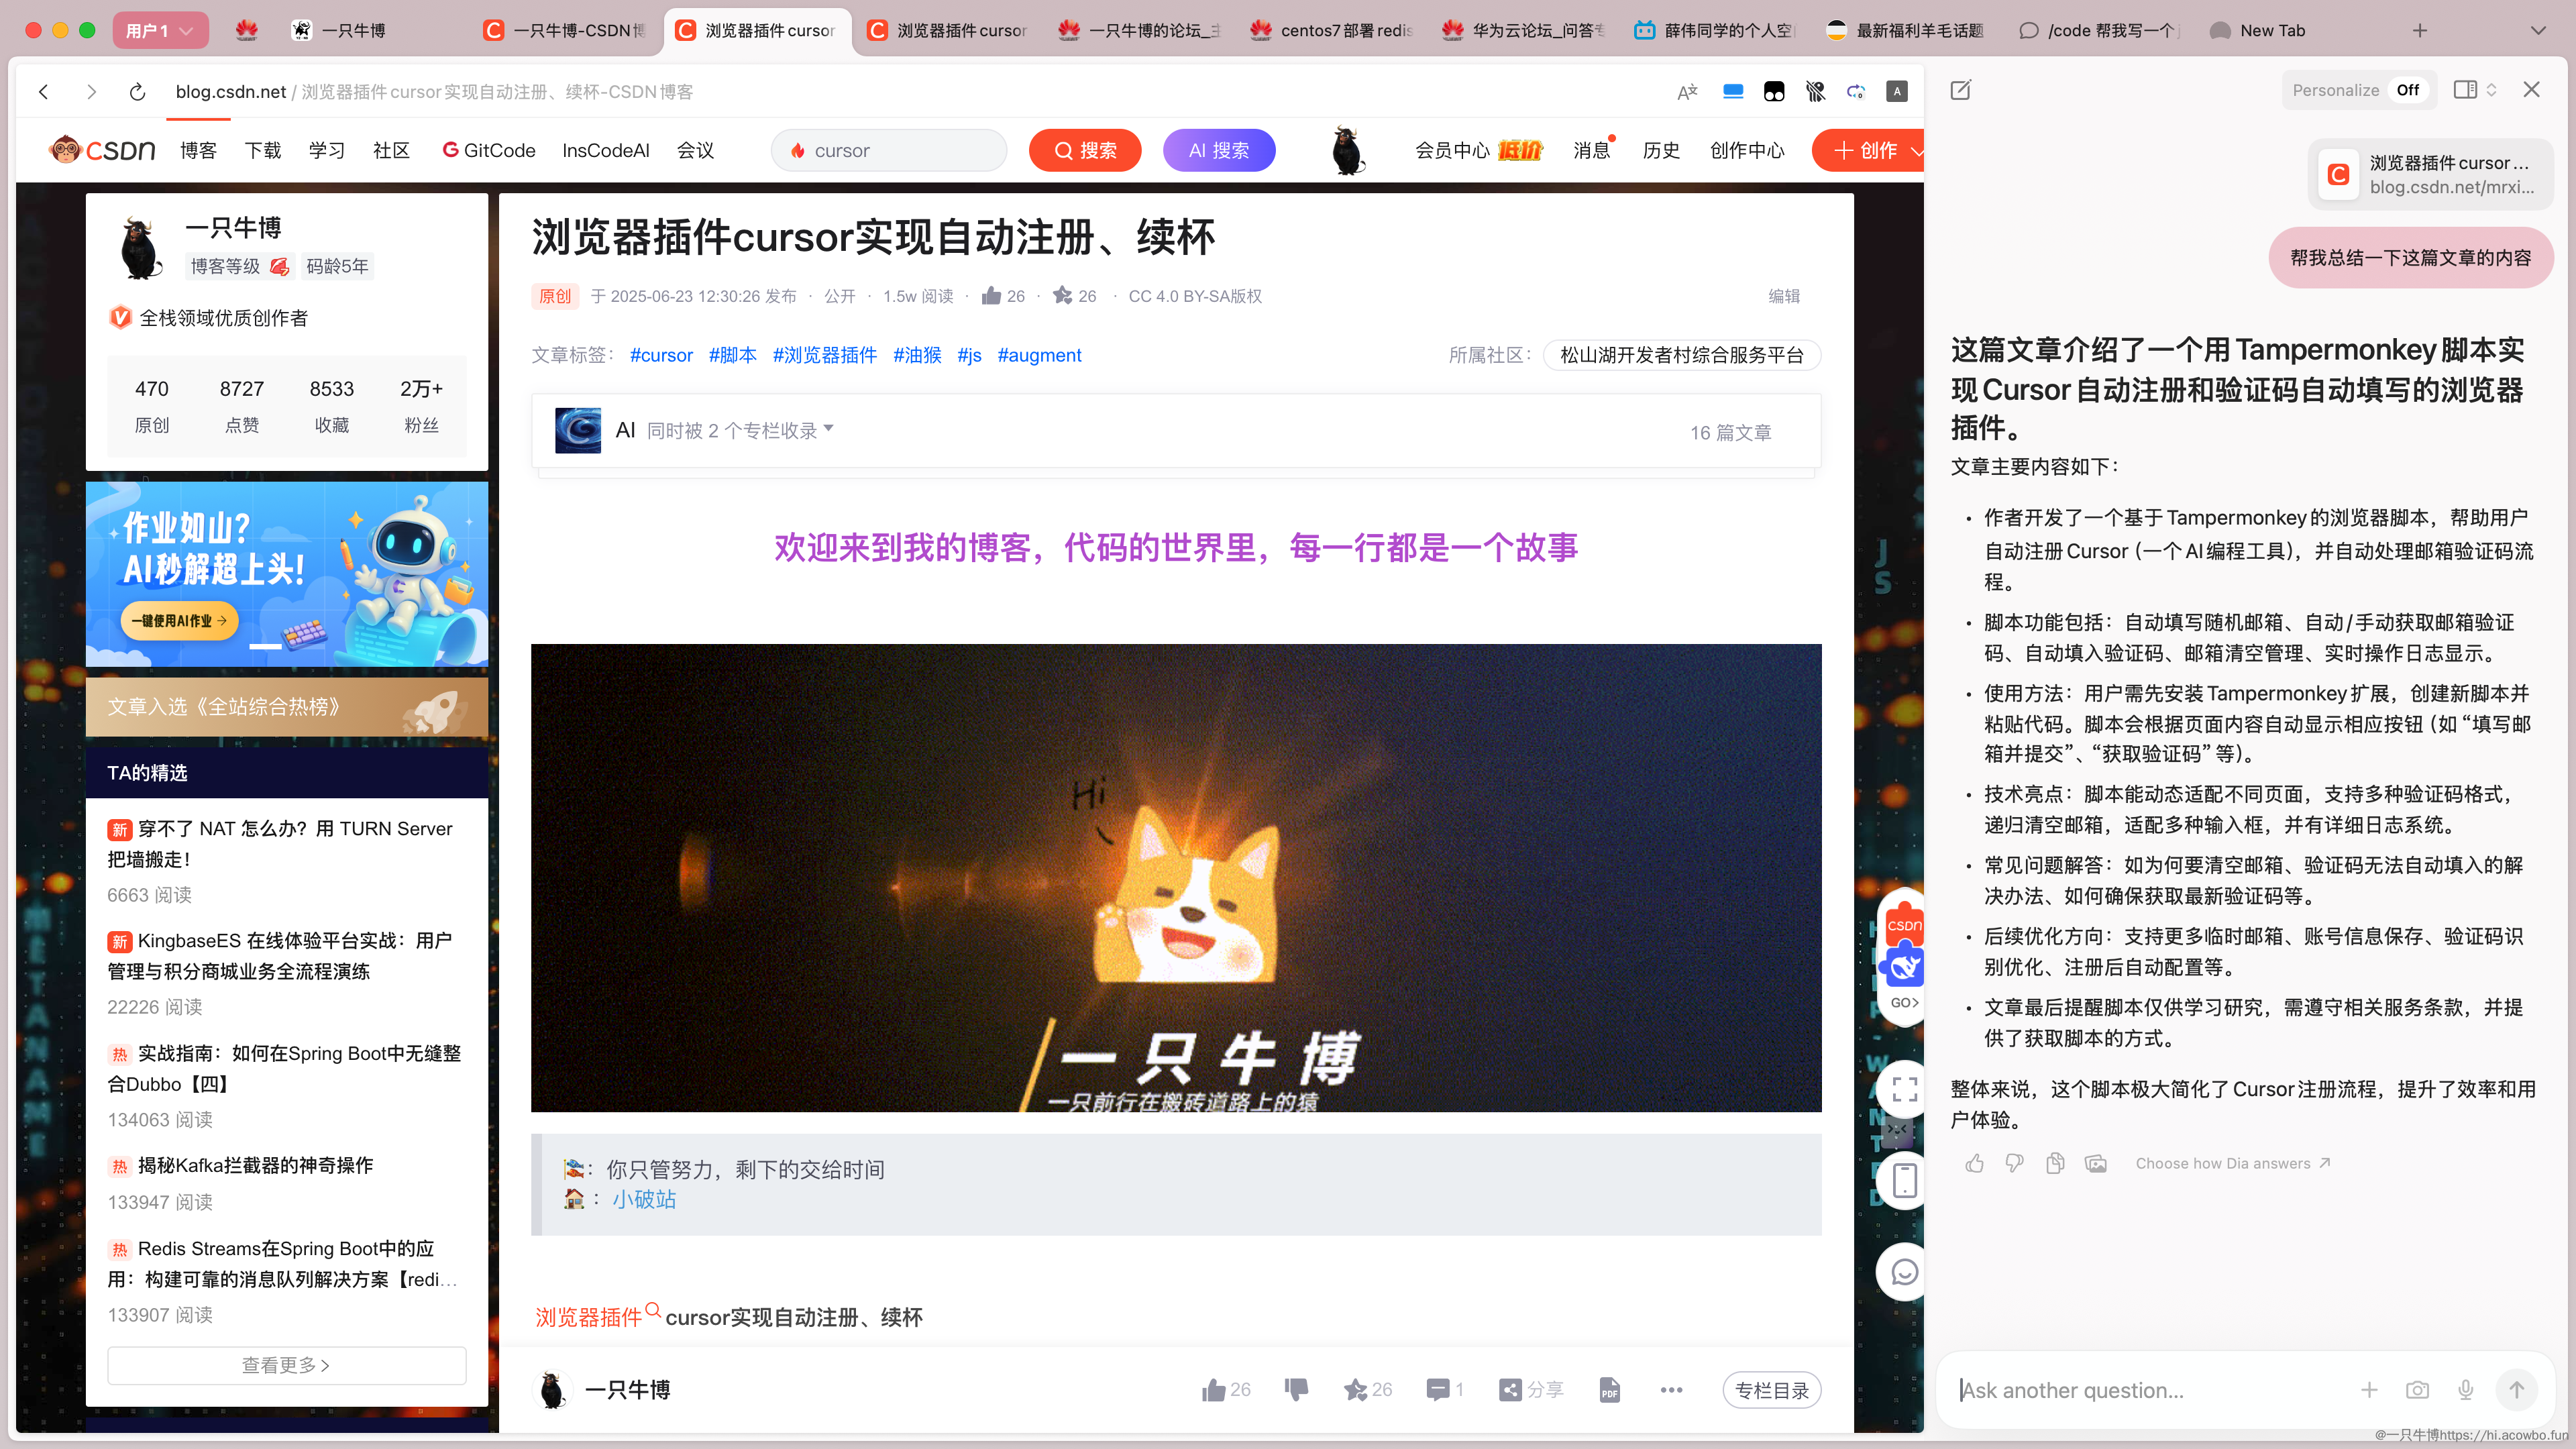Export article as PDF icon
This screenshot has height=1449, width=2576.
1609,1389
